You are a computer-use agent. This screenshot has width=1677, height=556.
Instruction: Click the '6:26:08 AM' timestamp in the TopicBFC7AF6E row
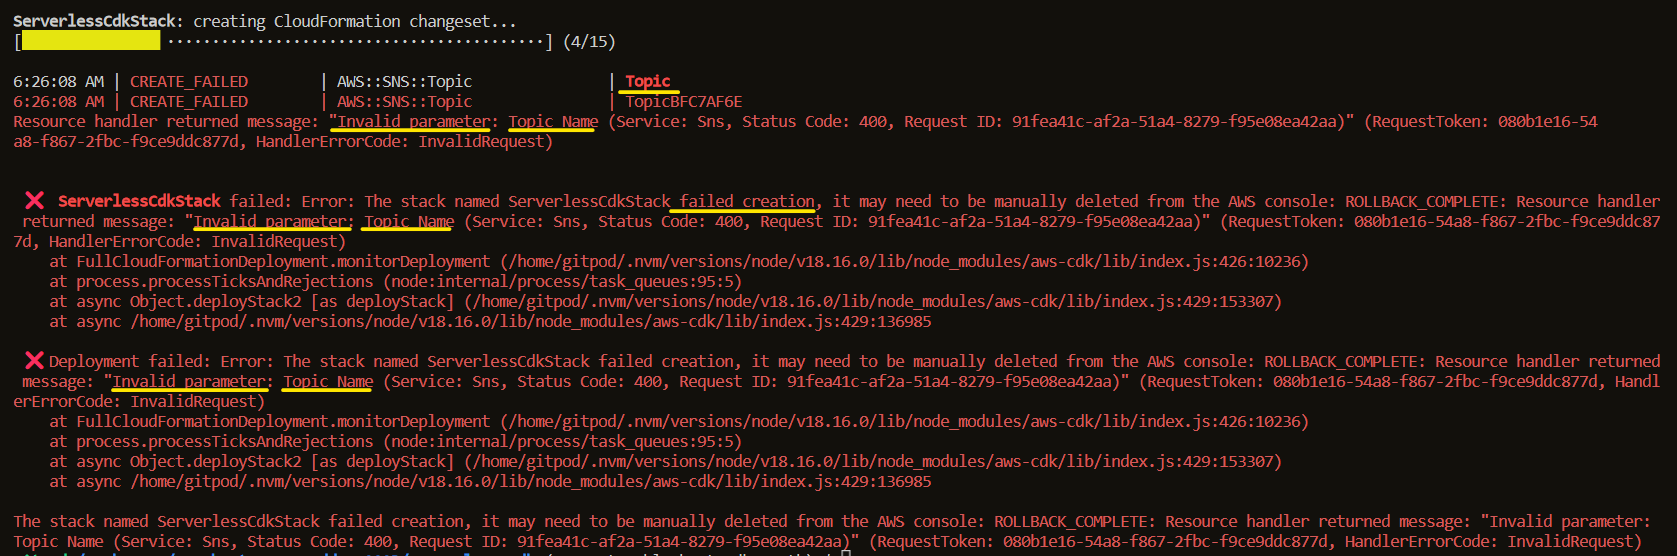click(58, 101)
